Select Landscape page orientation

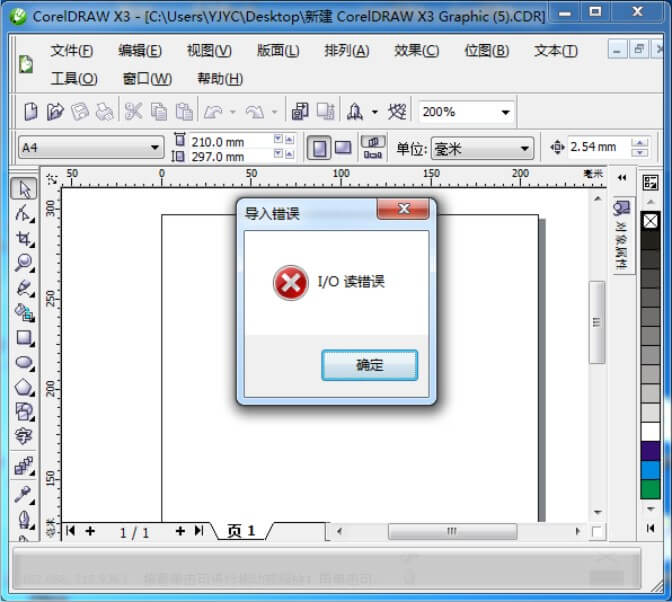tap(343, 148)
